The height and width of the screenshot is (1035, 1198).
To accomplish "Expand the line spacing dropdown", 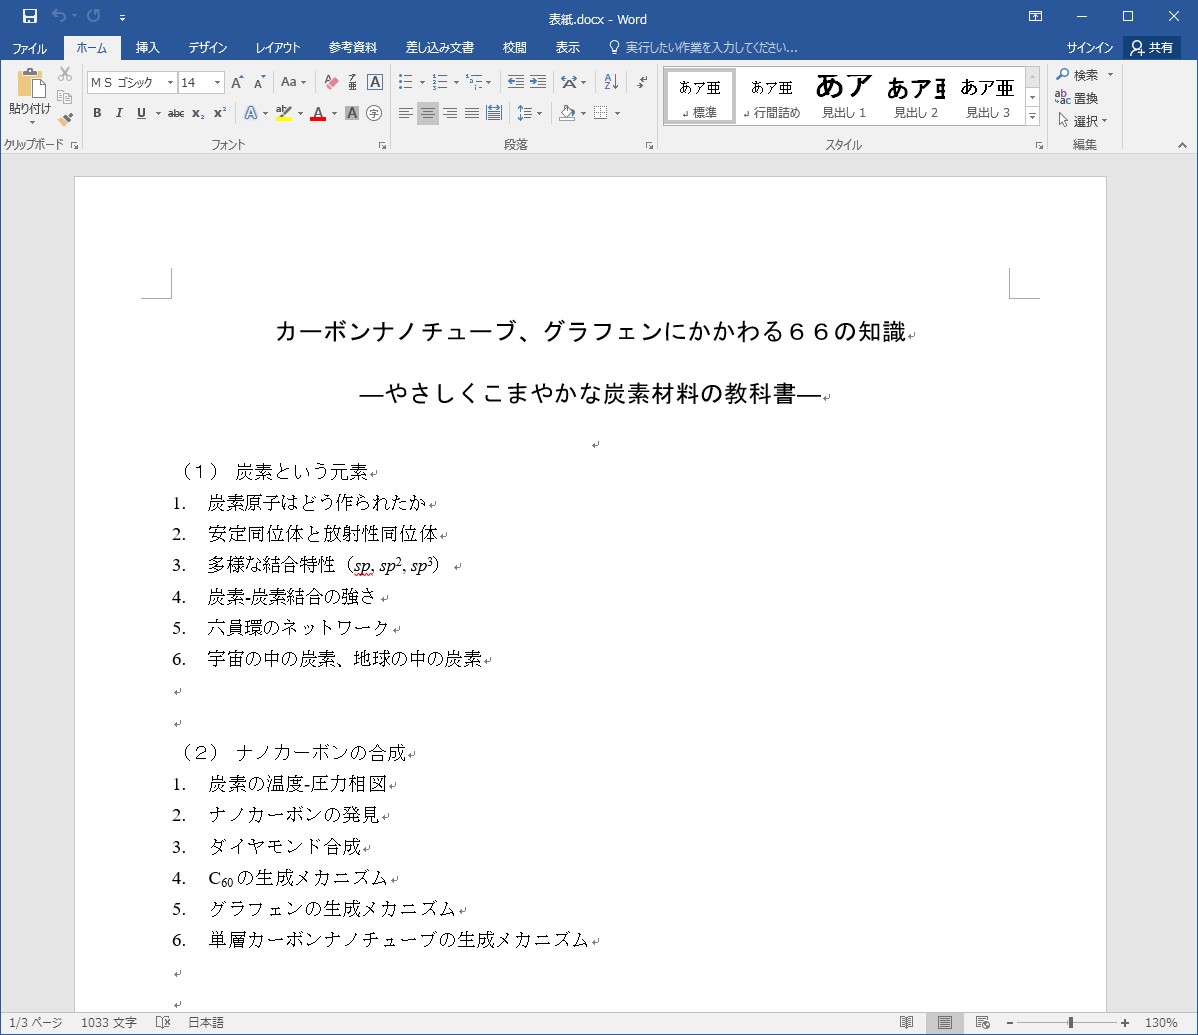I will click(538, 113).
